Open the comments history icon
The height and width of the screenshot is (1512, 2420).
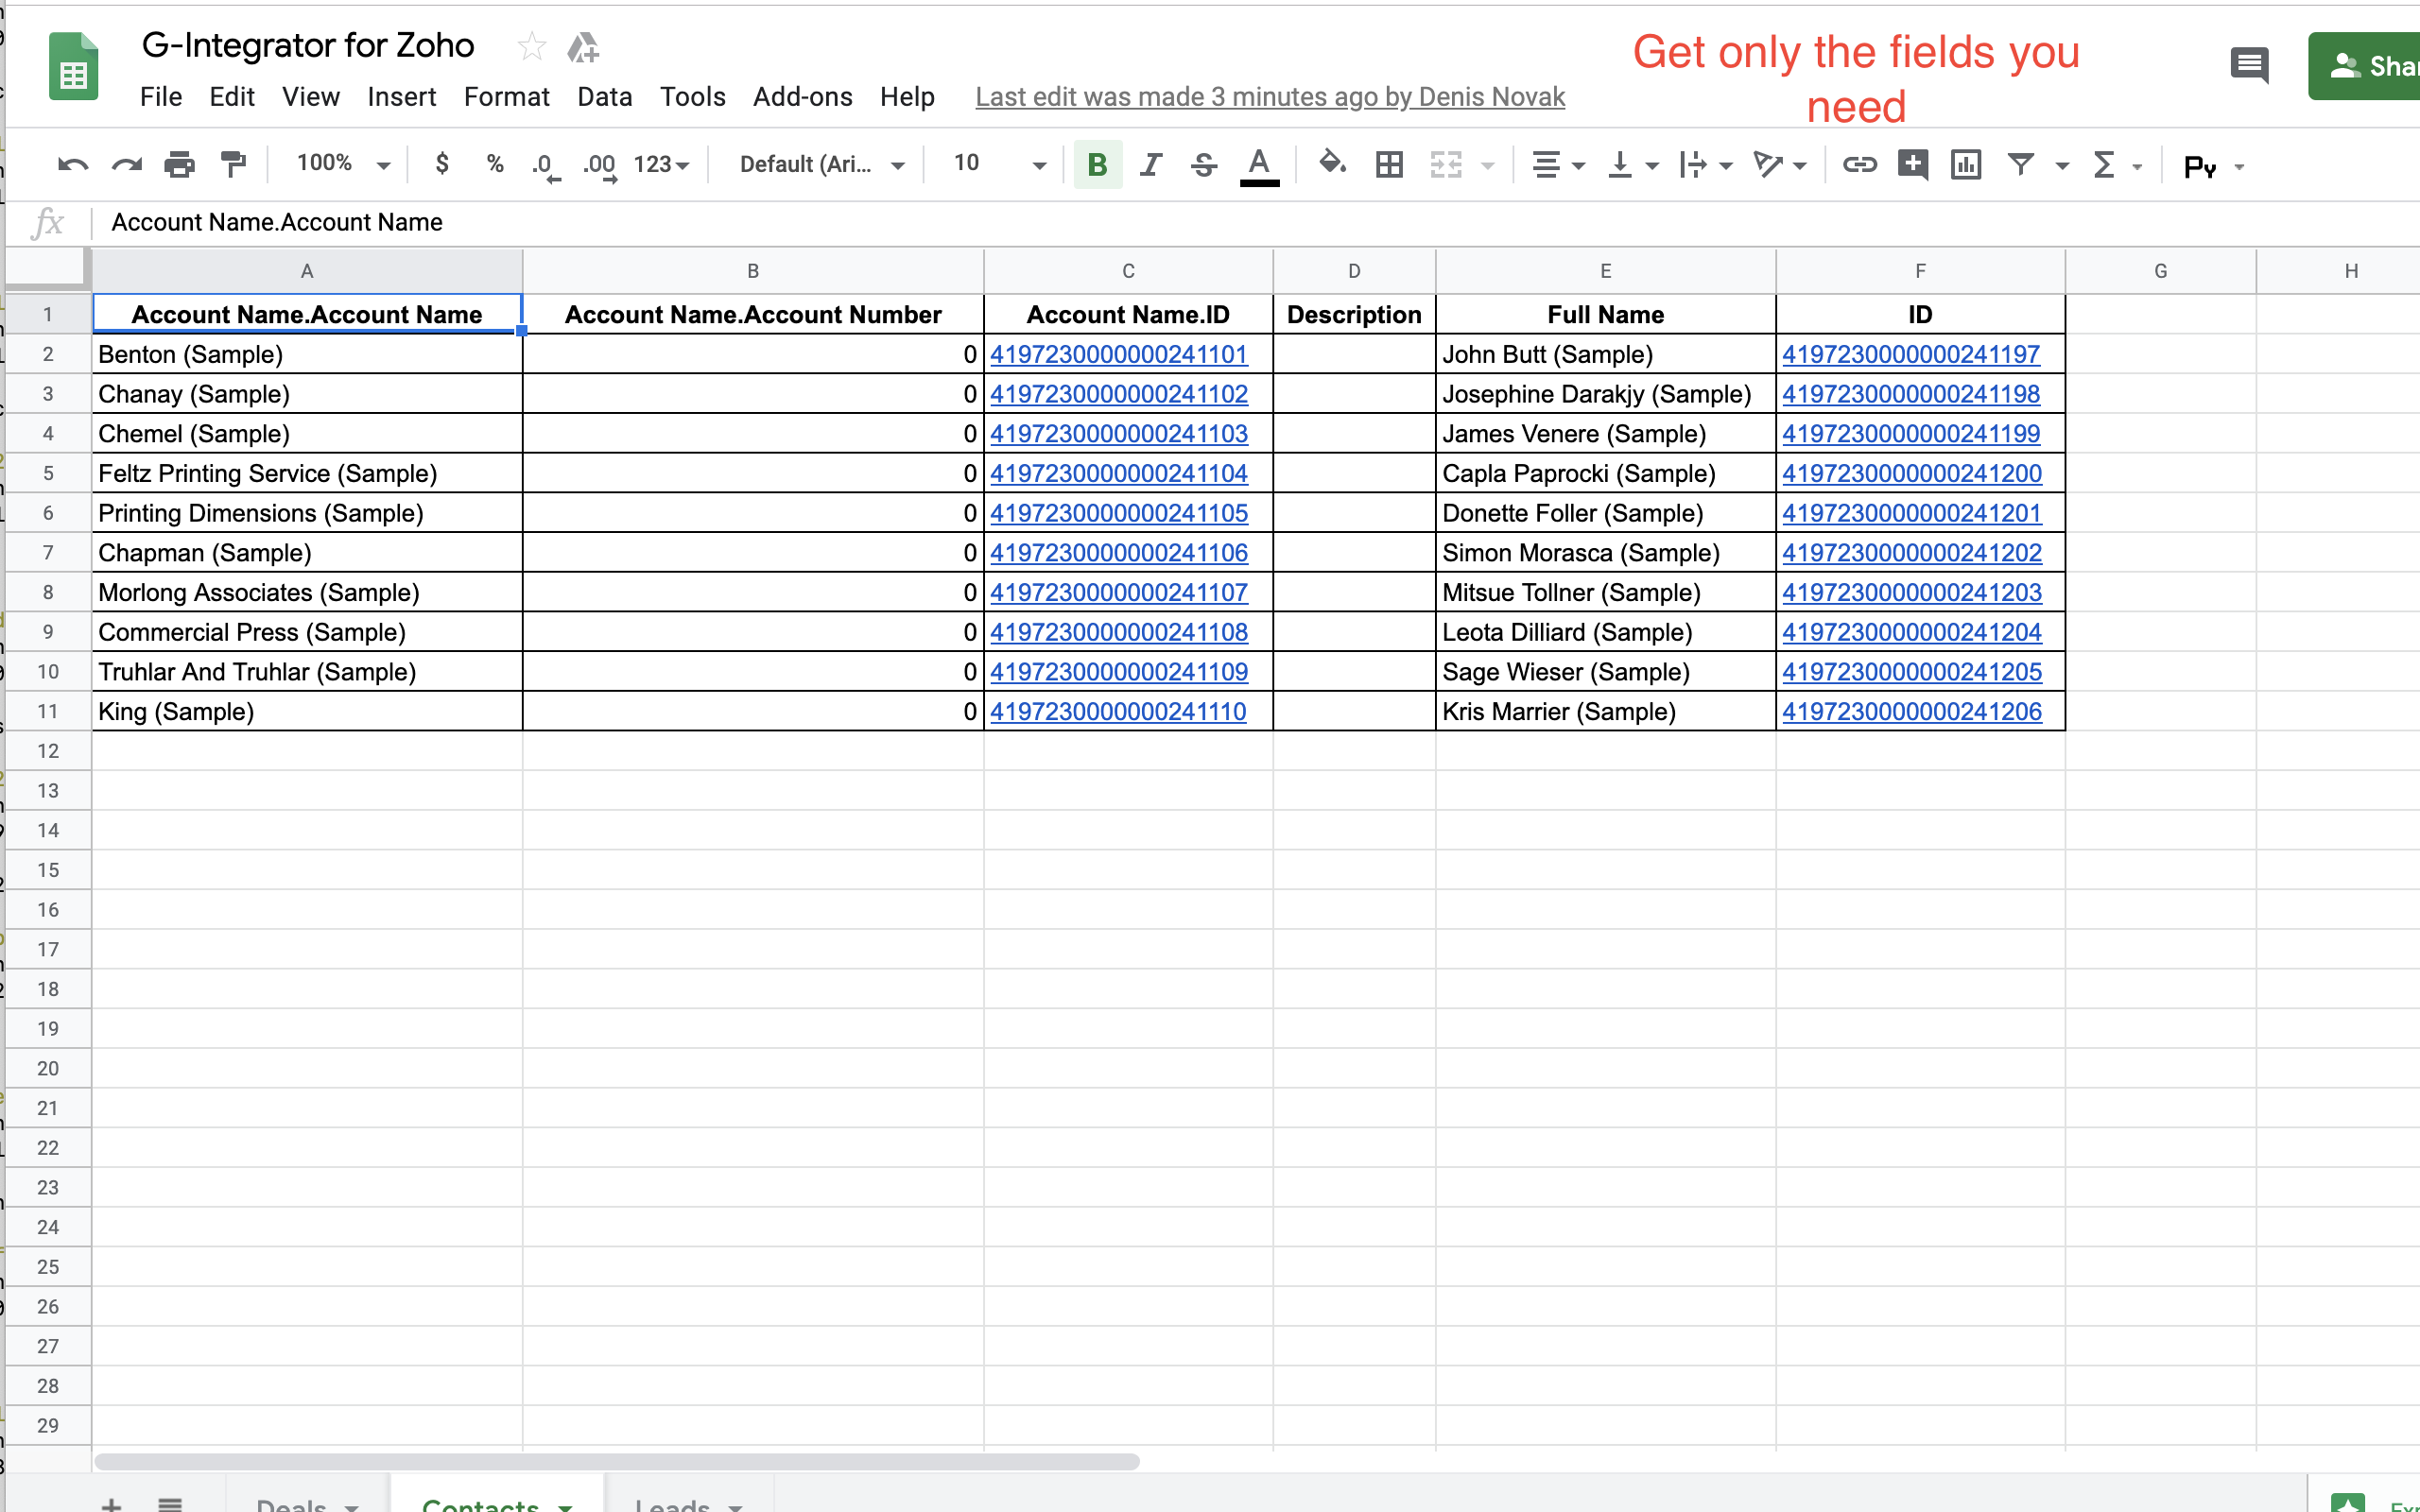[2249, 66]
